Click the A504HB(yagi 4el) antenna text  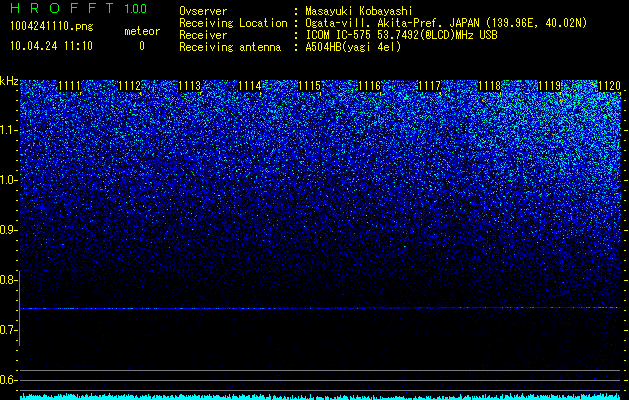[353, 47]
